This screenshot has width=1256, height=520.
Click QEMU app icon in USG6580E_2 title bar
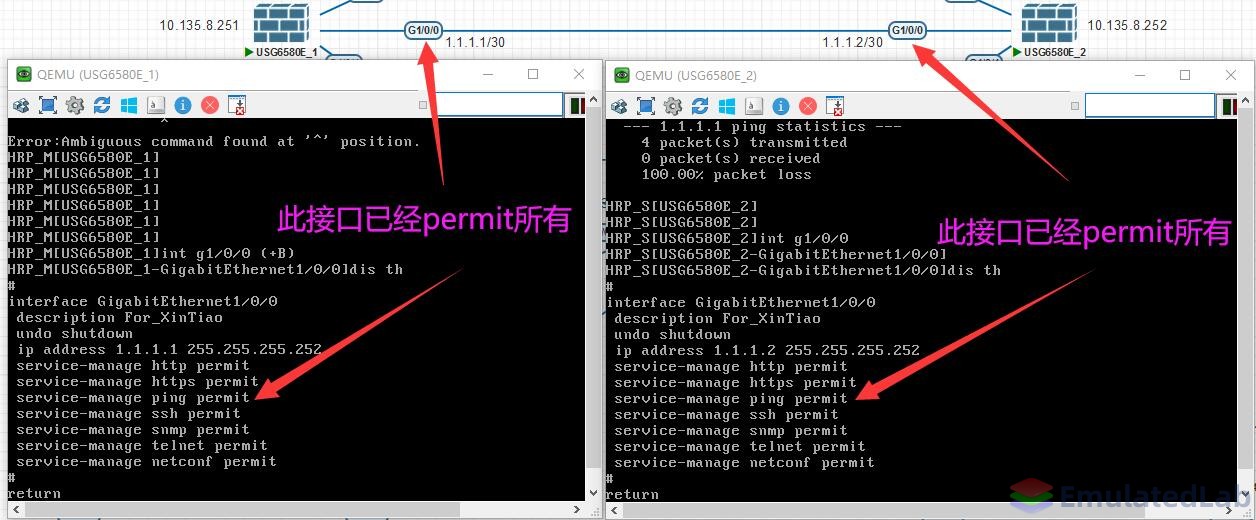tap(622, 75)
